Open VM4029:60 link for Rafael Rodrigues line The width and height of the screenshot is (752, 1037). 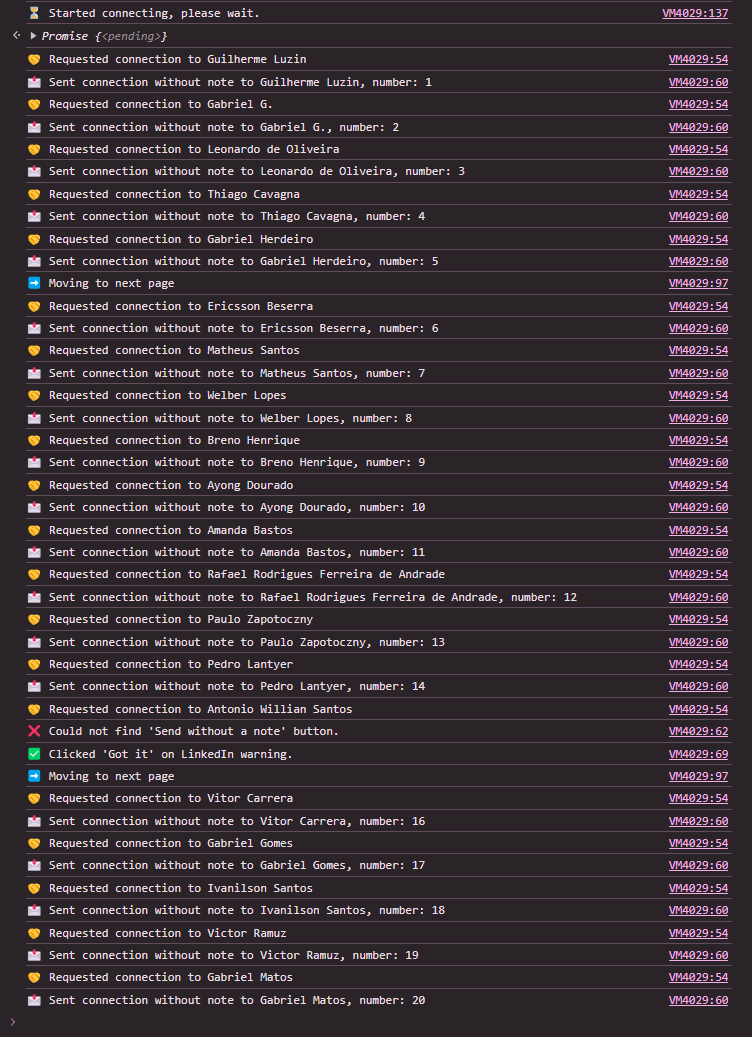pyautogui.click(x=698, y=597)
